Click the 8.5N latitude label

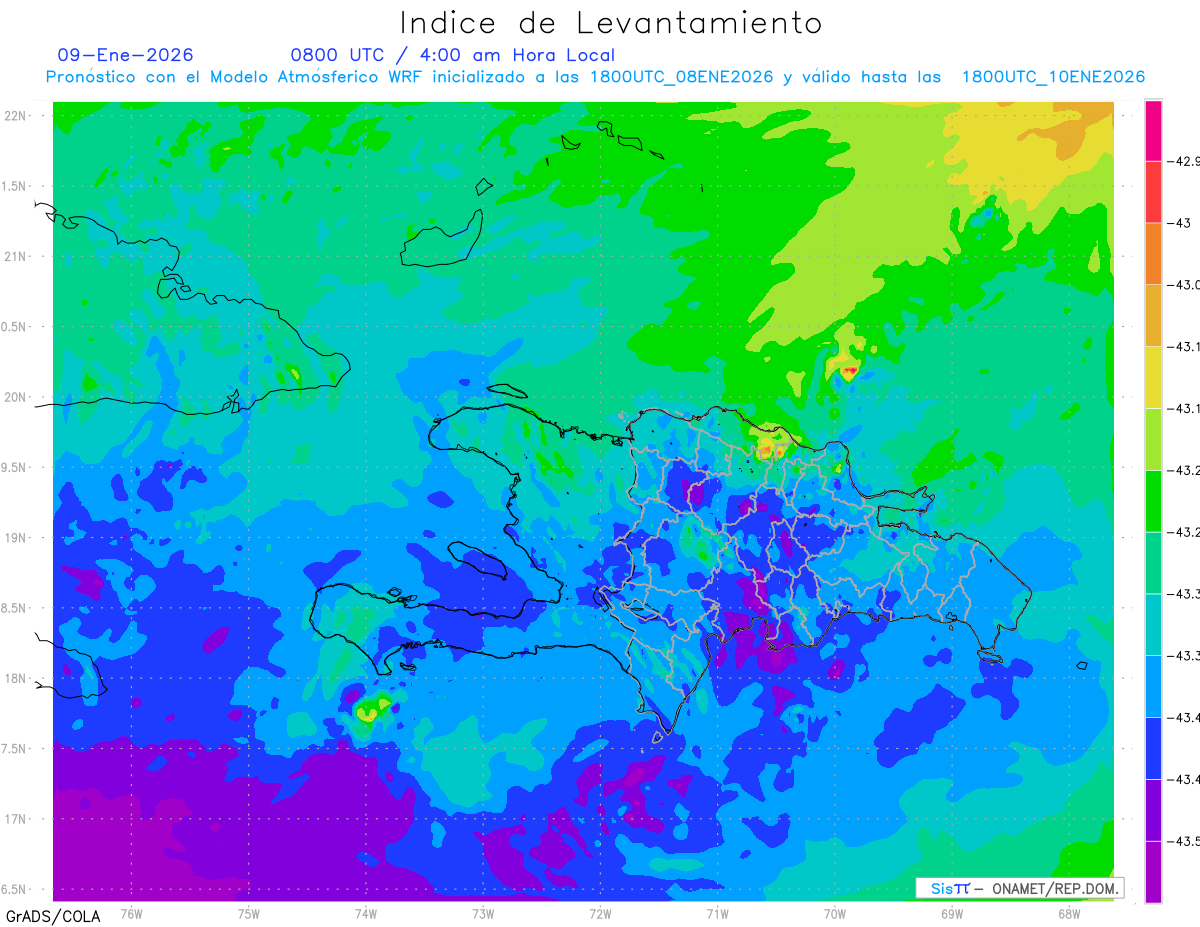click(15, 608)
